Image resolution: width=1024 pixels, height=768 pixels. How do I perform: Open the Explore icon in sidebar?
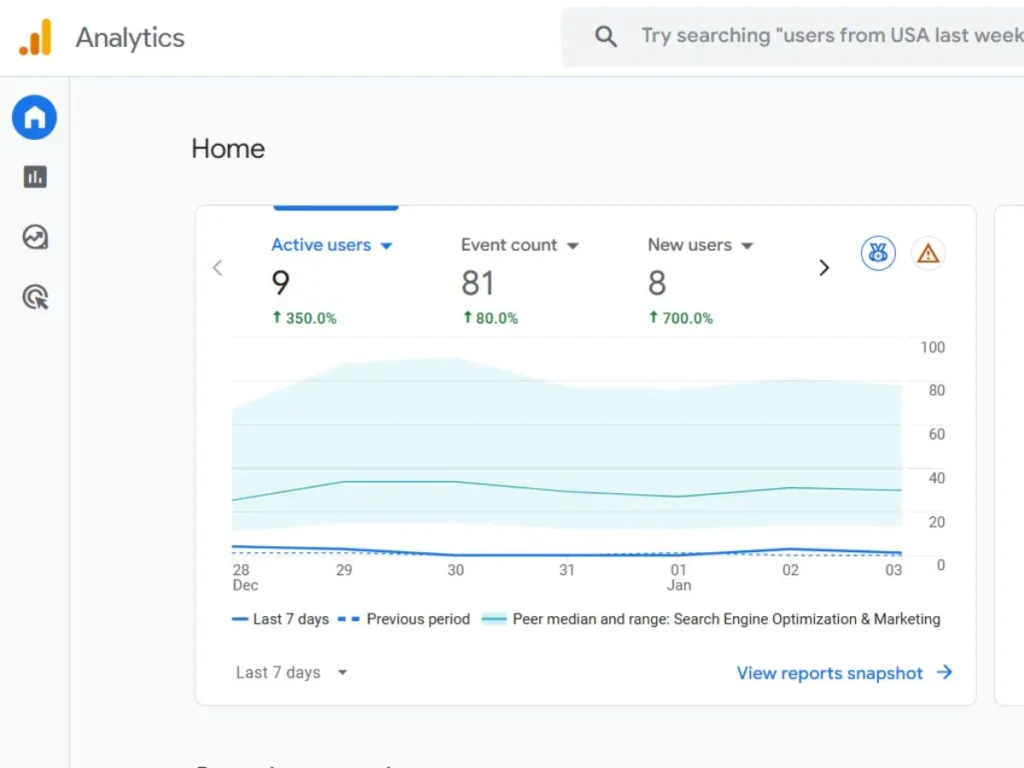(35, 237)
